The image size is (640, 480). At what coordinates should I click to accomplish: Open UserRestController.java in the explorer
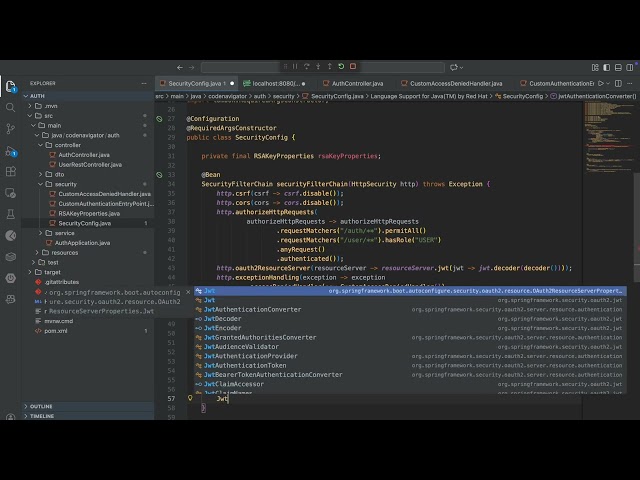click(90, 164)
